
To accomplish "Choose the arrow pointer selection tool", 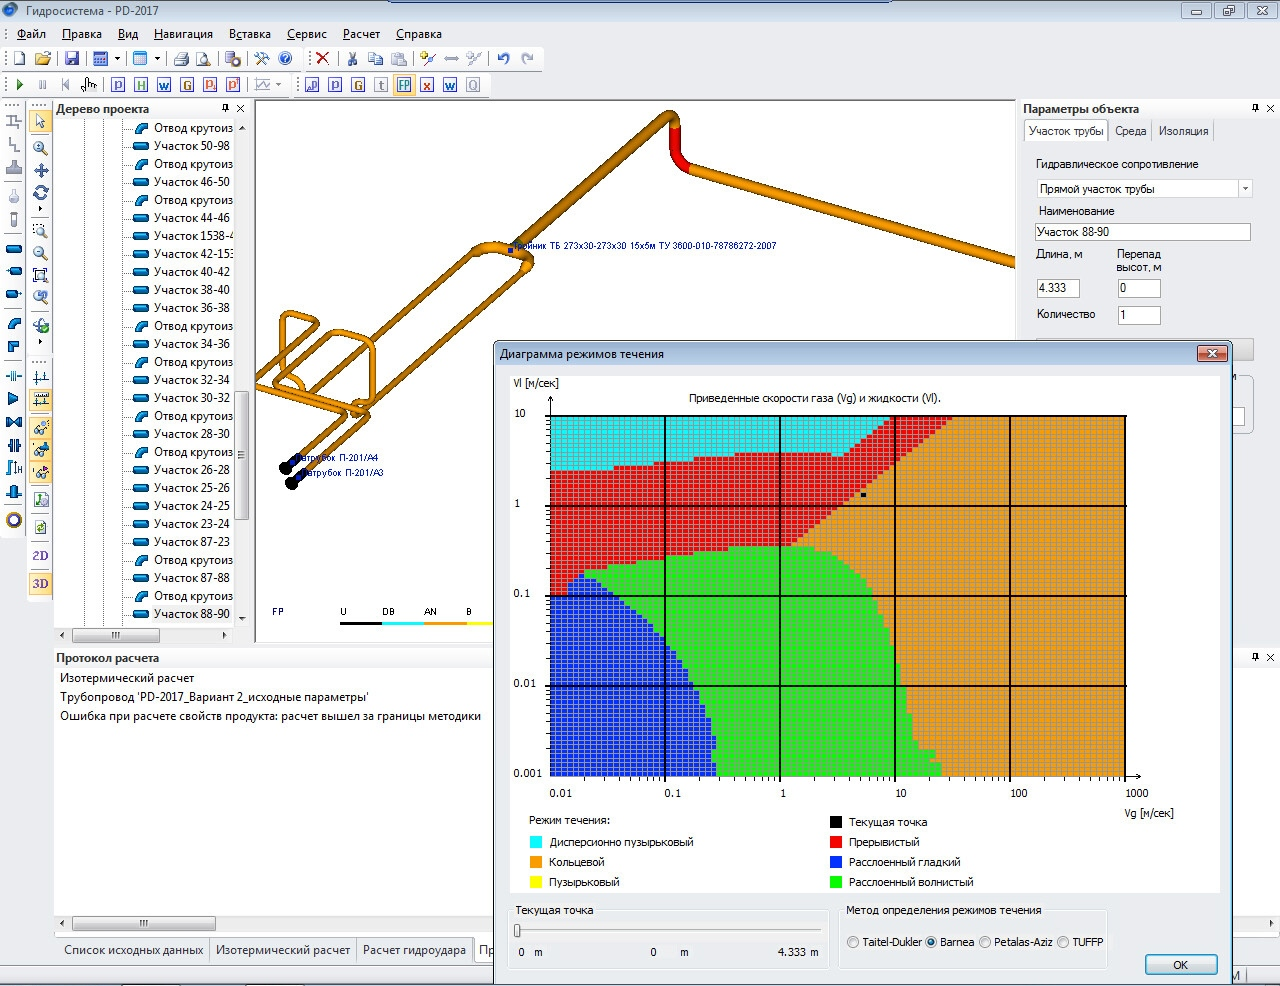I will click(x=40, y=122).
